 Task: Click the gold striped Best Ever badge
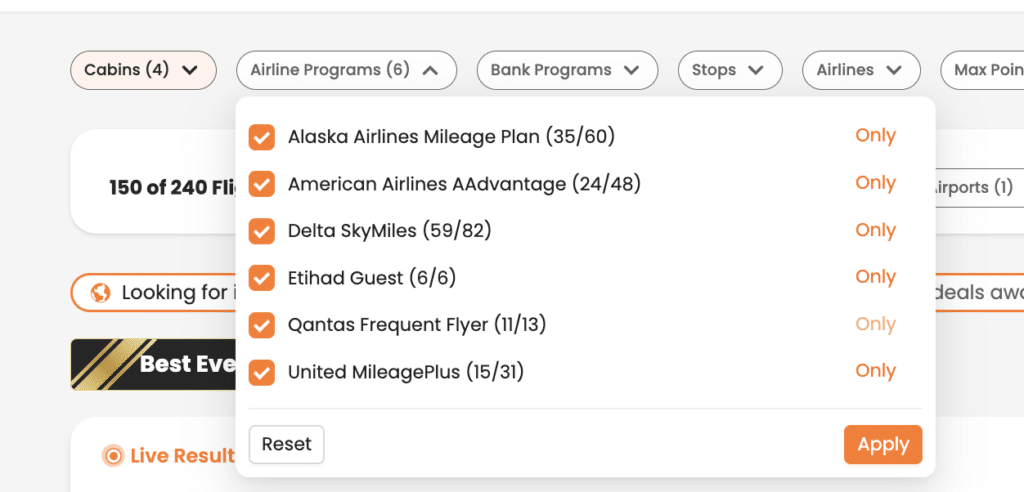click(x=153, y=365)
